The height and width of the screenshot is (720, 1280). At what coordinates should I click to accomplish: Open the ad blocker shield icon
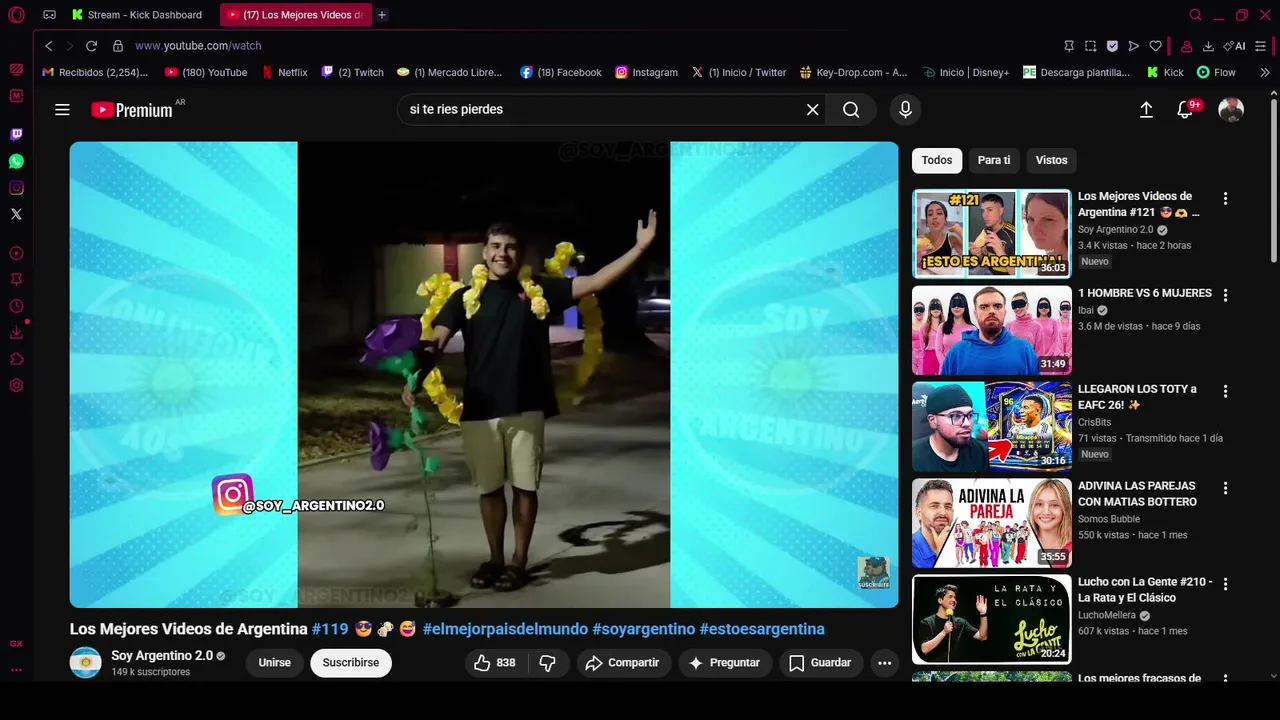tap(1112, 46)
